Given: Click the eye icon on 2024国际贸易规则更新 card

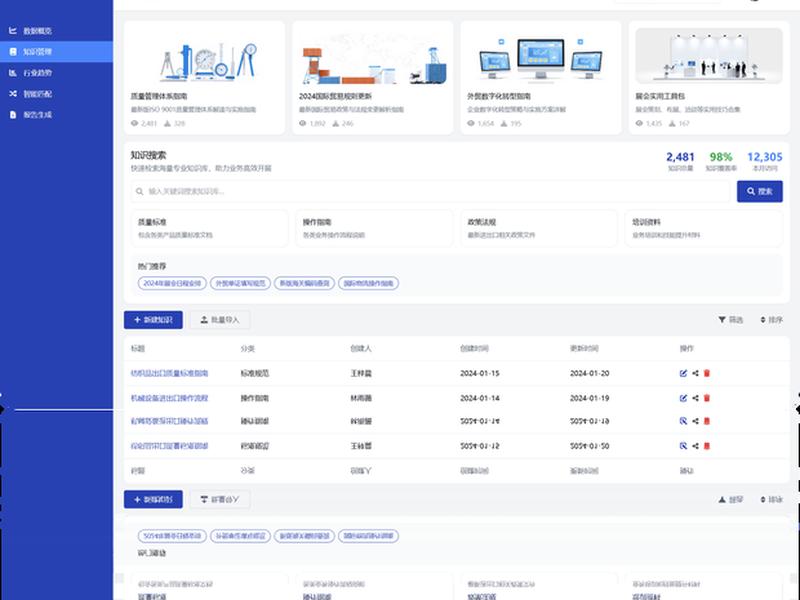Looking at the screenshot, I should pos(303,123).
